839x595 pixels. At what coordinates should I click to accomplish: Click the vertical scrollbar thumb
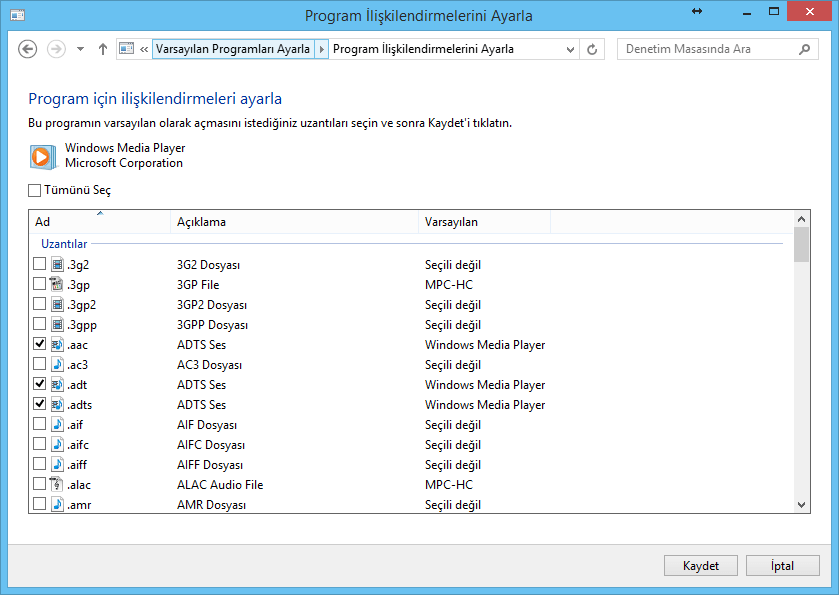point(801,245)
